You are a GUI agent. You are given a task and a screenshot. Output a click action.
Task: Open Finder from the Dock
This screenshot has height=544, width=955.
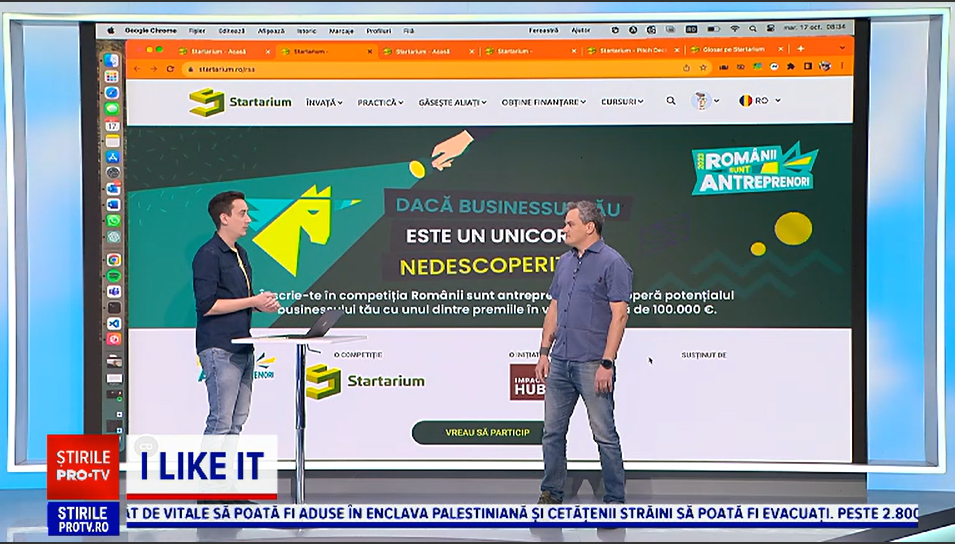coord(111,60)
